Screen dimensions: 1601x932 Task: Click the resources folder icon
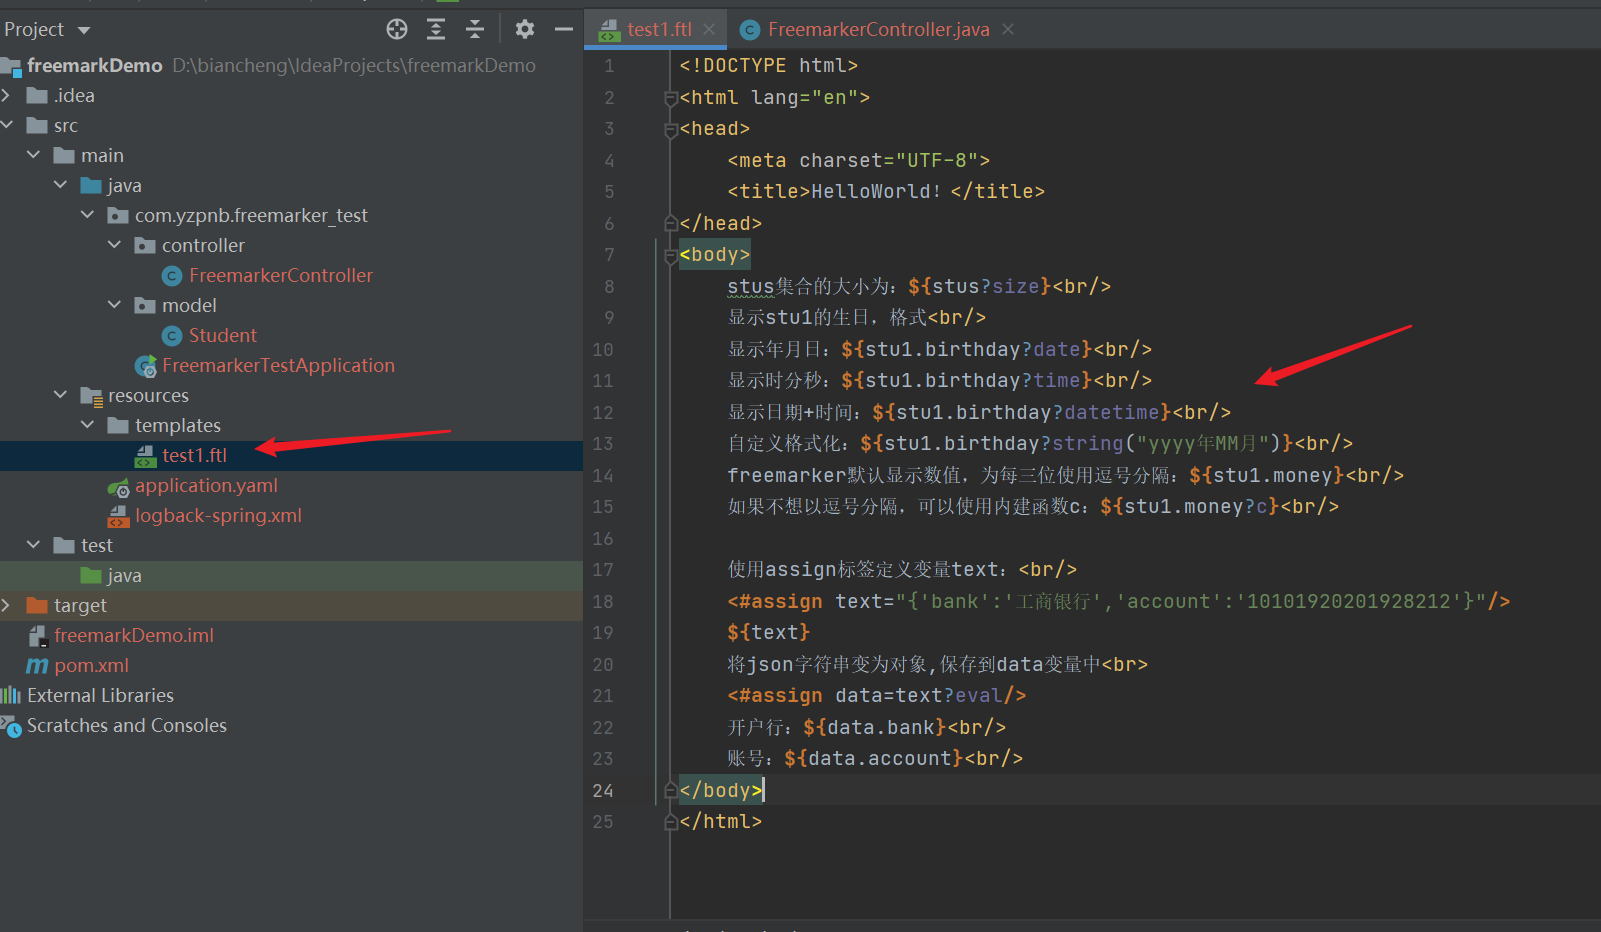click(x=92, y=396)
